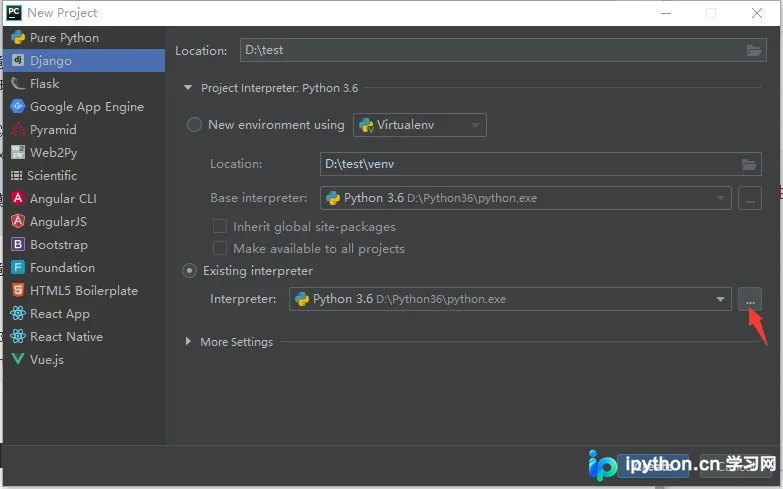Click the Web2Py project icon

pos(18,152)
